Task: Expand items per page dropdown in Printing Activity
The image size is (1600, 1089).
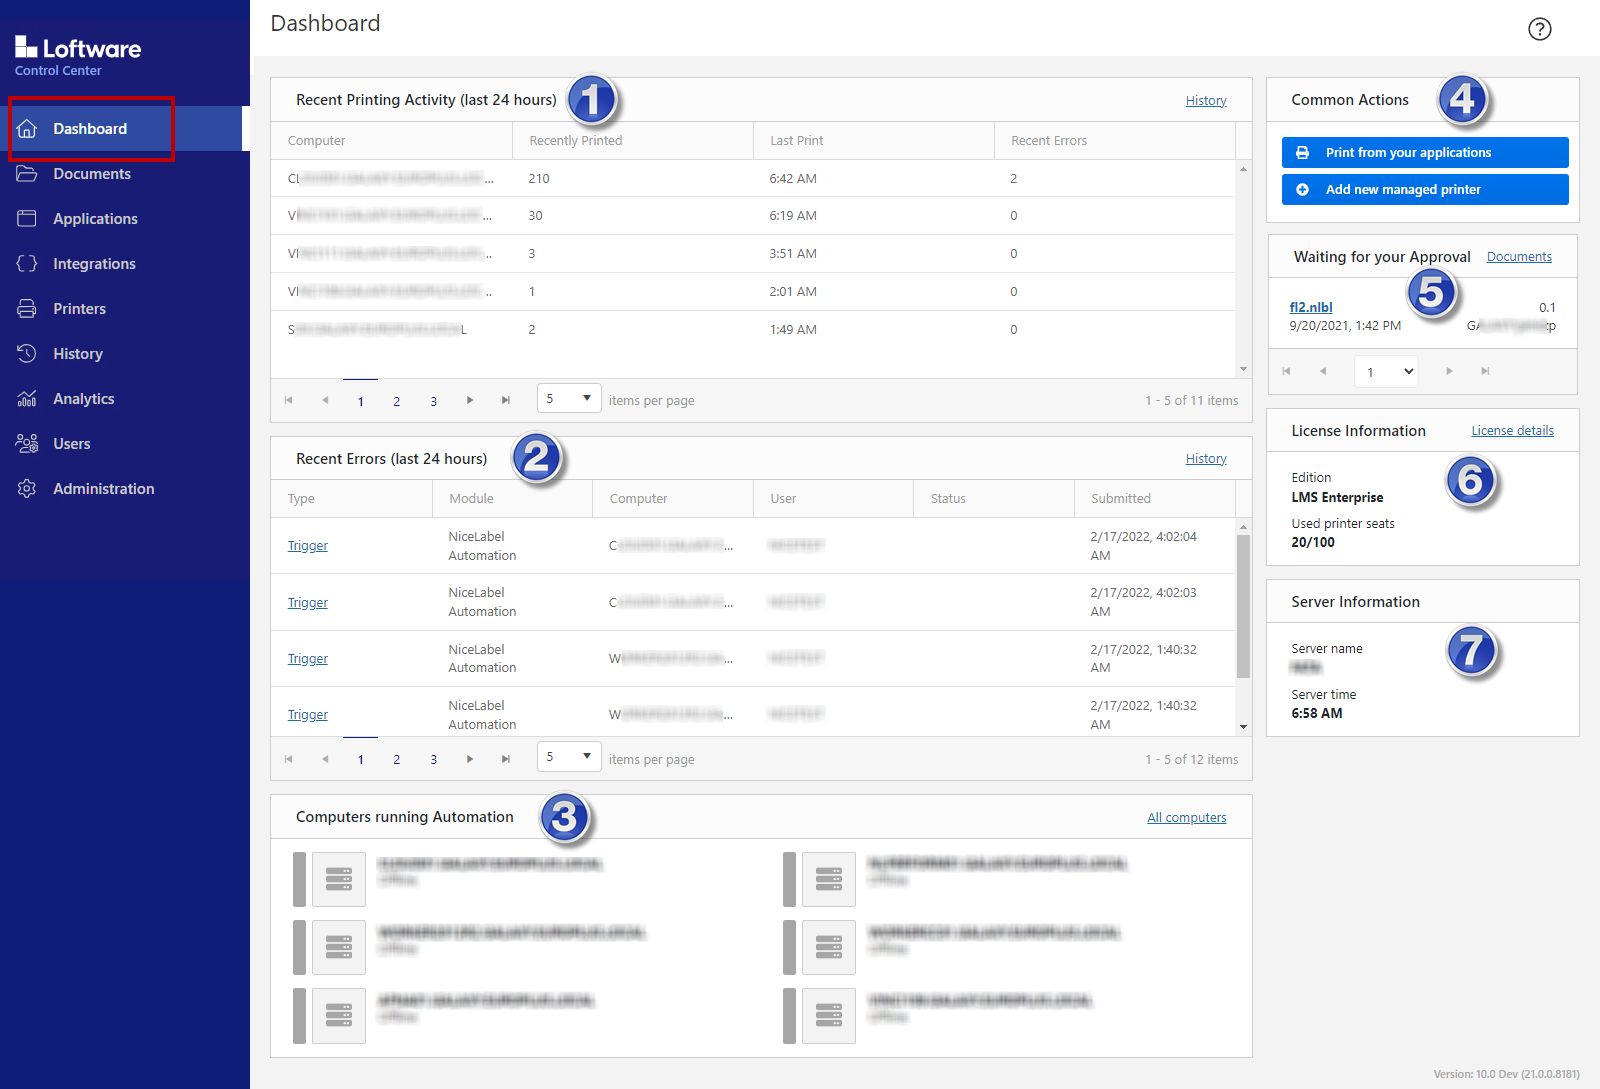Action: (569, 399)
